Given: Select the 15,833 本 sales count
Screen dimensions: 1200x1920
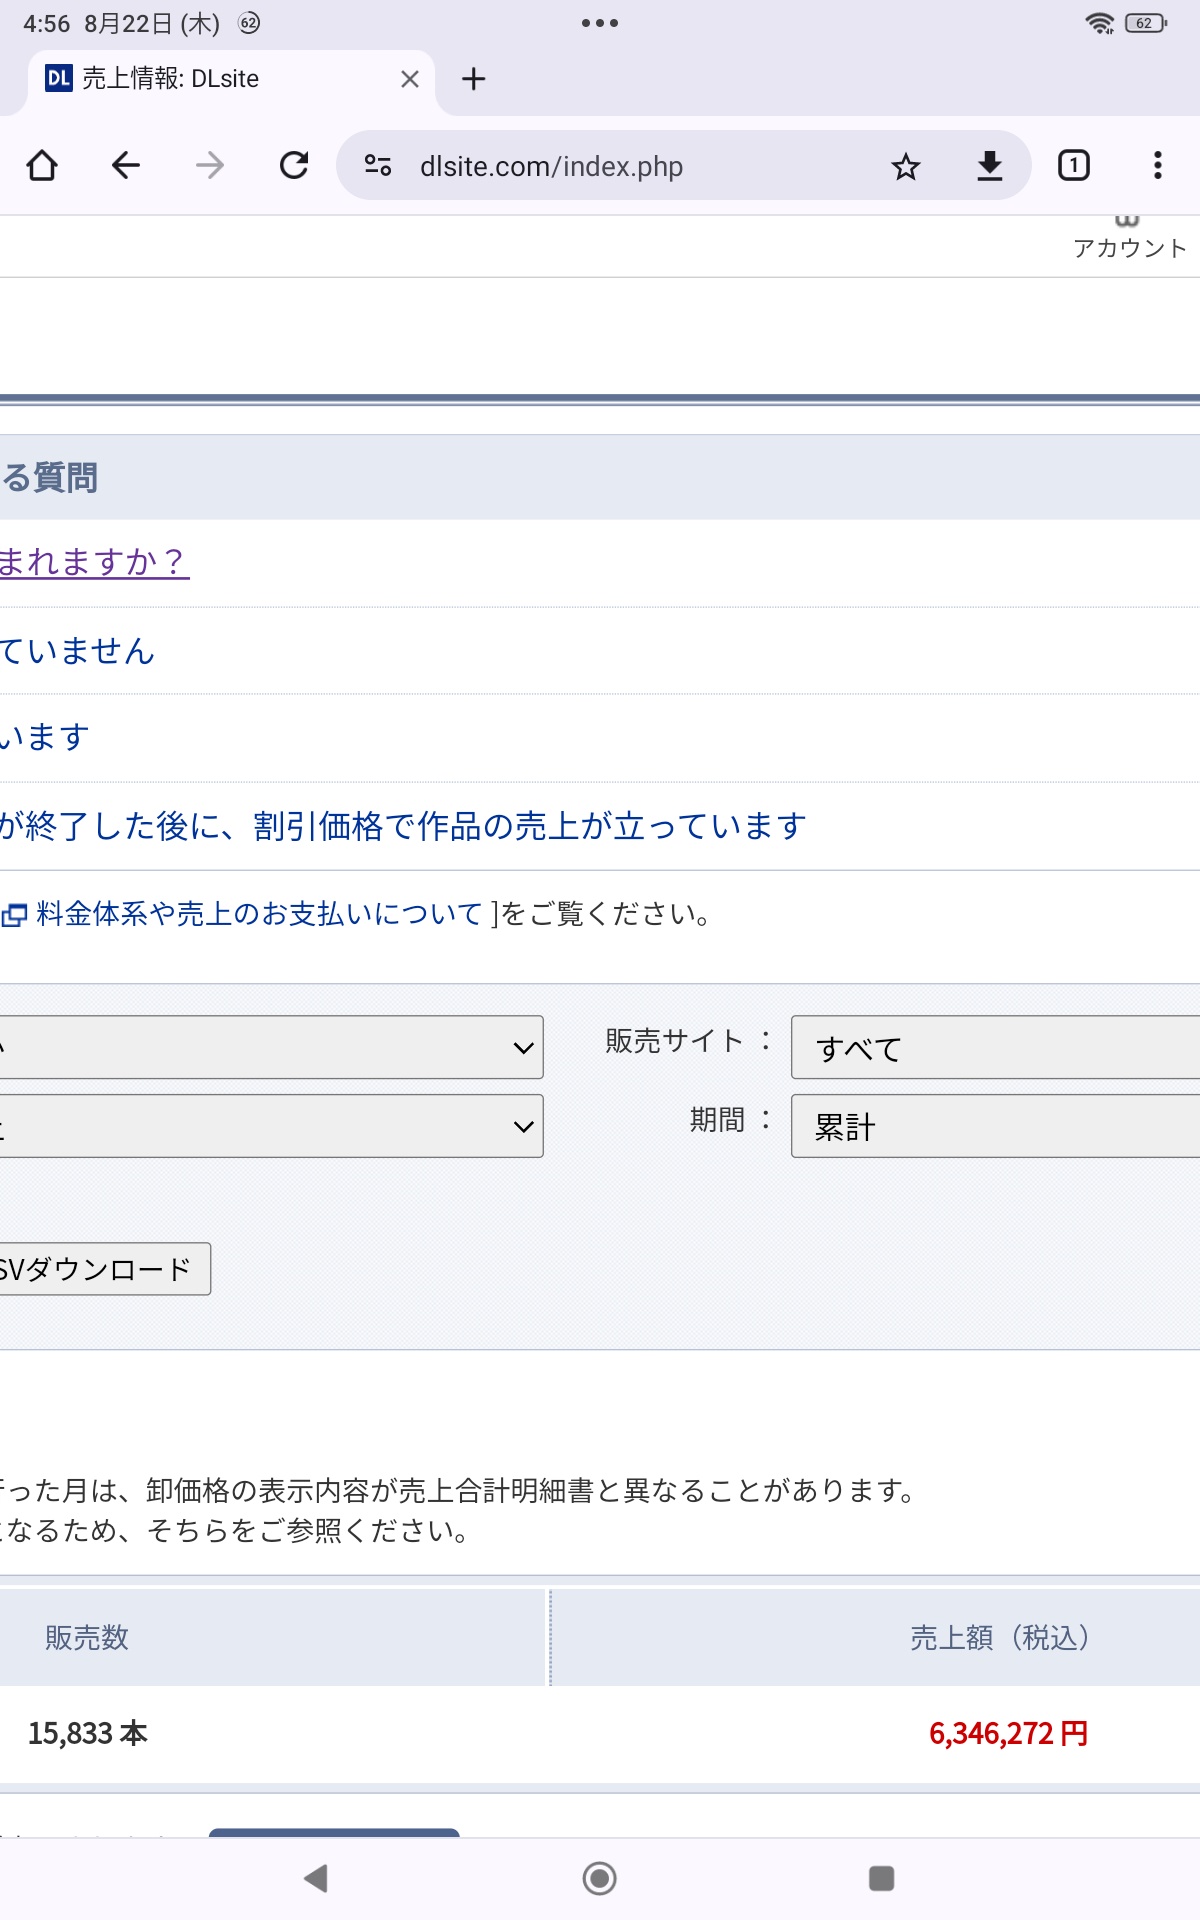Looking at the screenshot, I should [88, 1734].
